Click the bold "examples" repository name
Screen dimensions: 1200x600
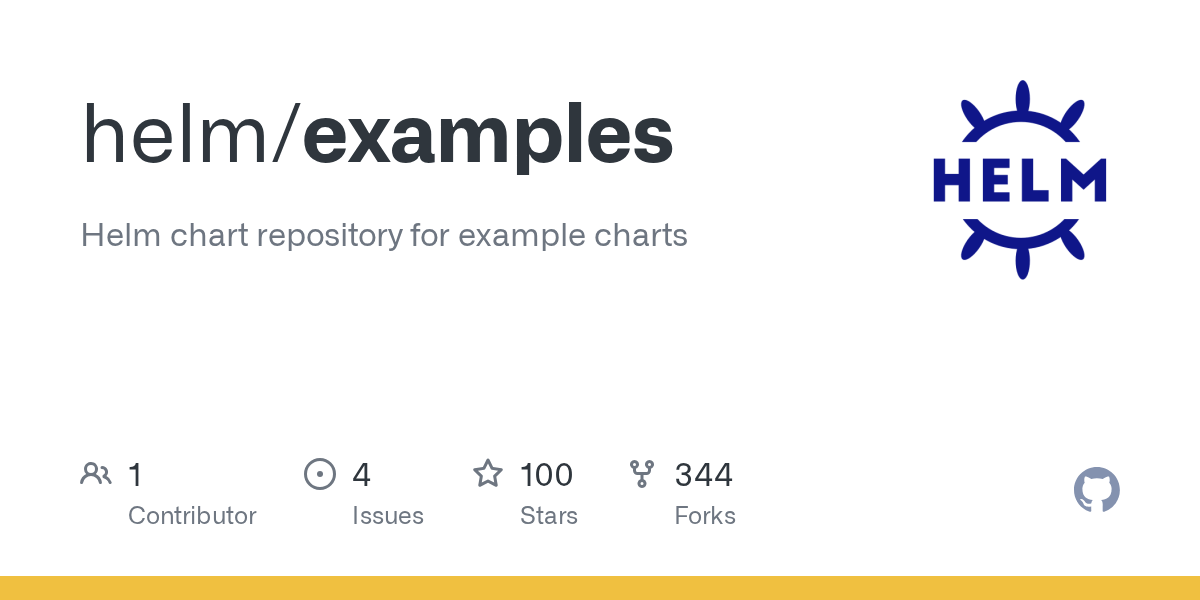(x=487, y=135)
